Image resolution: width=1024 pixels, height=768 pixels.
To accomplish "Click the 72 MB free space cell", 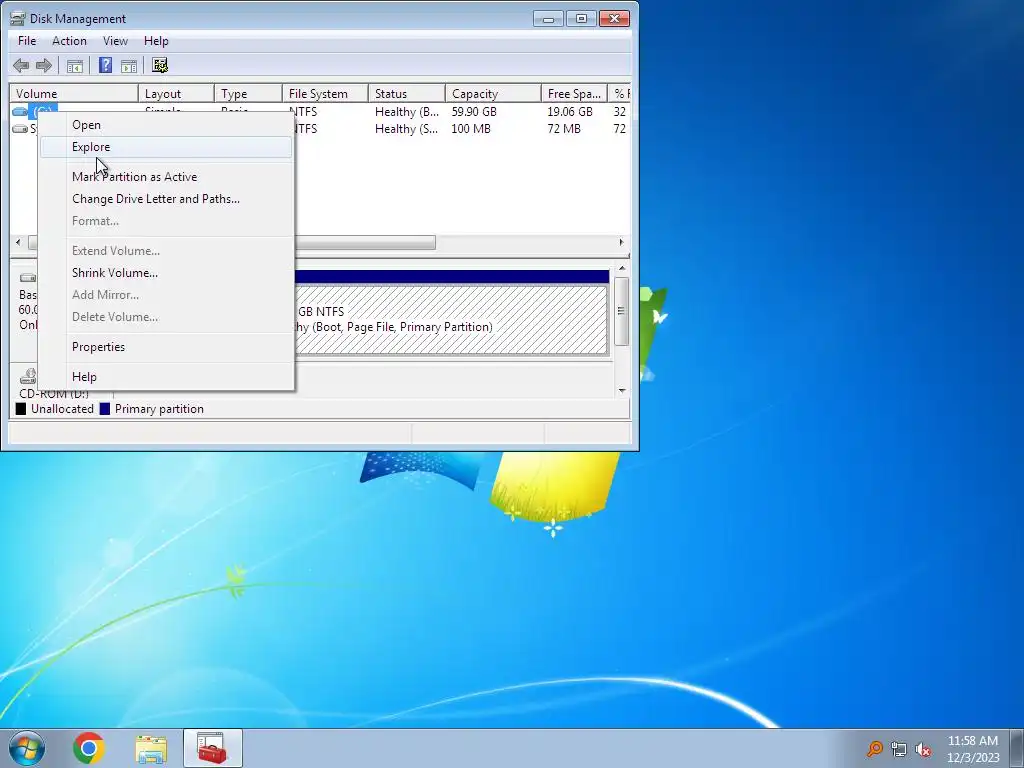I will coord(564,129).
